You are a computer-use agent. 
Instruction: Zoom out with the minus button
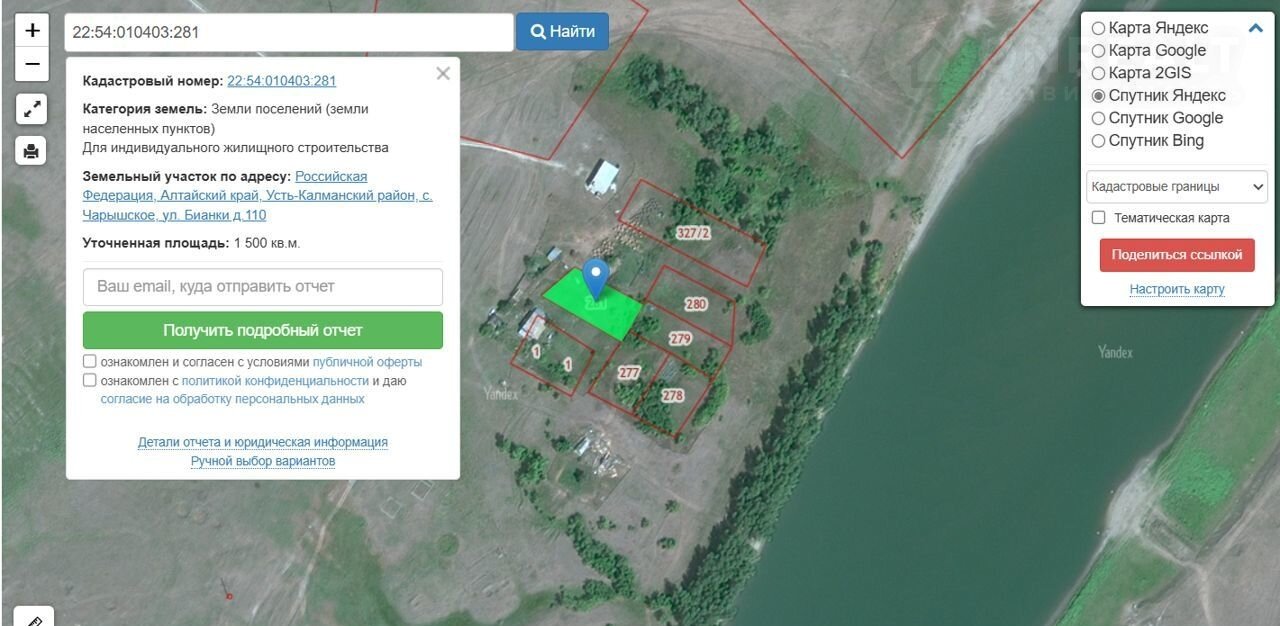32,64
